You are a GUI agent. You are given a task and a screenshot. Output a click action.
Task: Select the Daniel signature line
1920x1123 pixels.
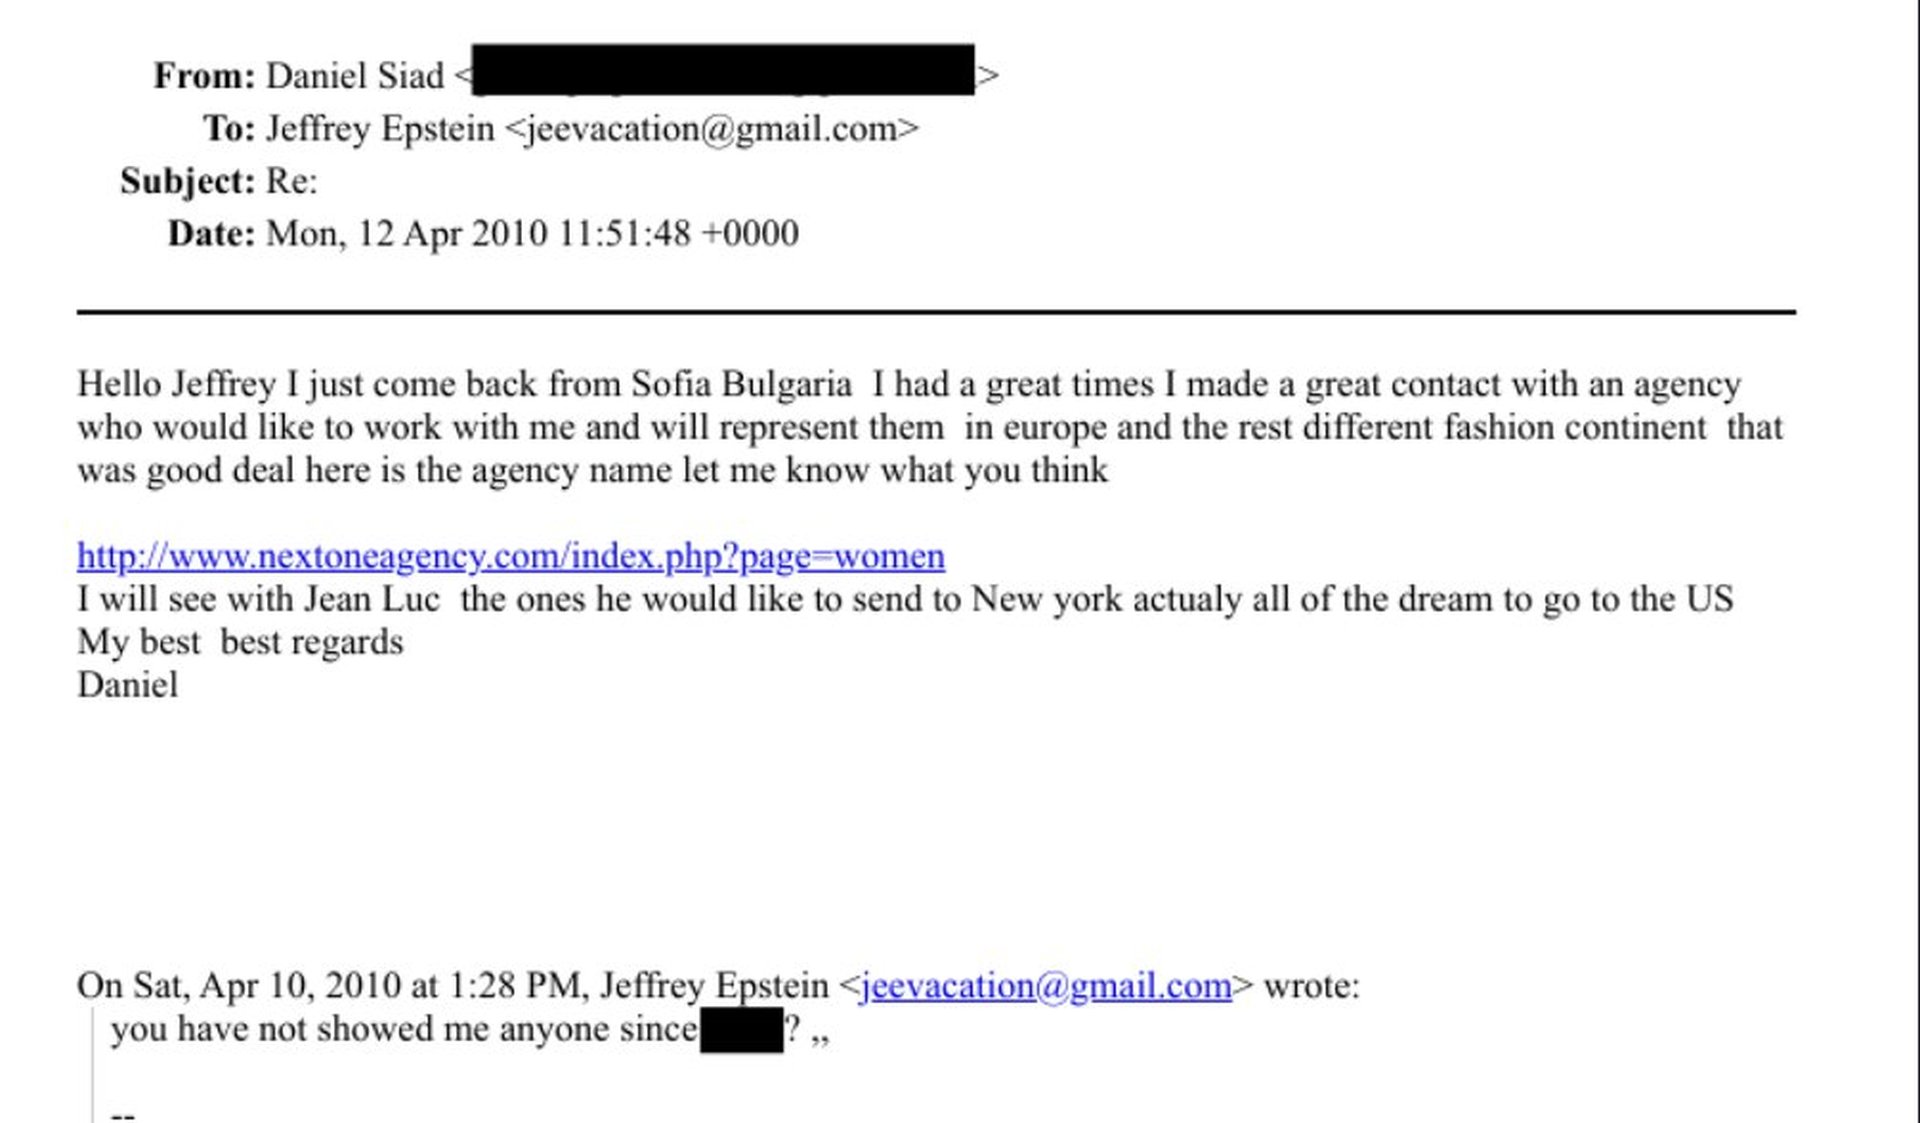(x=128, y=685)
